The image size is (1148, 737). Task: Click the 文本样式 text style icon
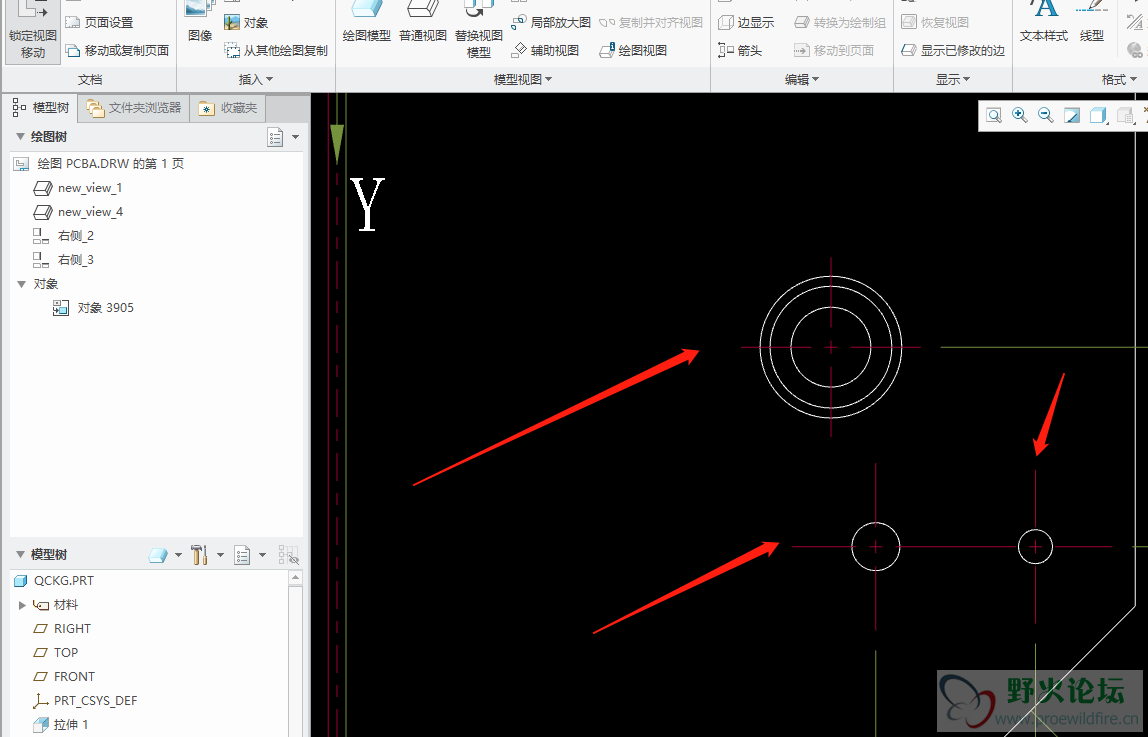1044,24
